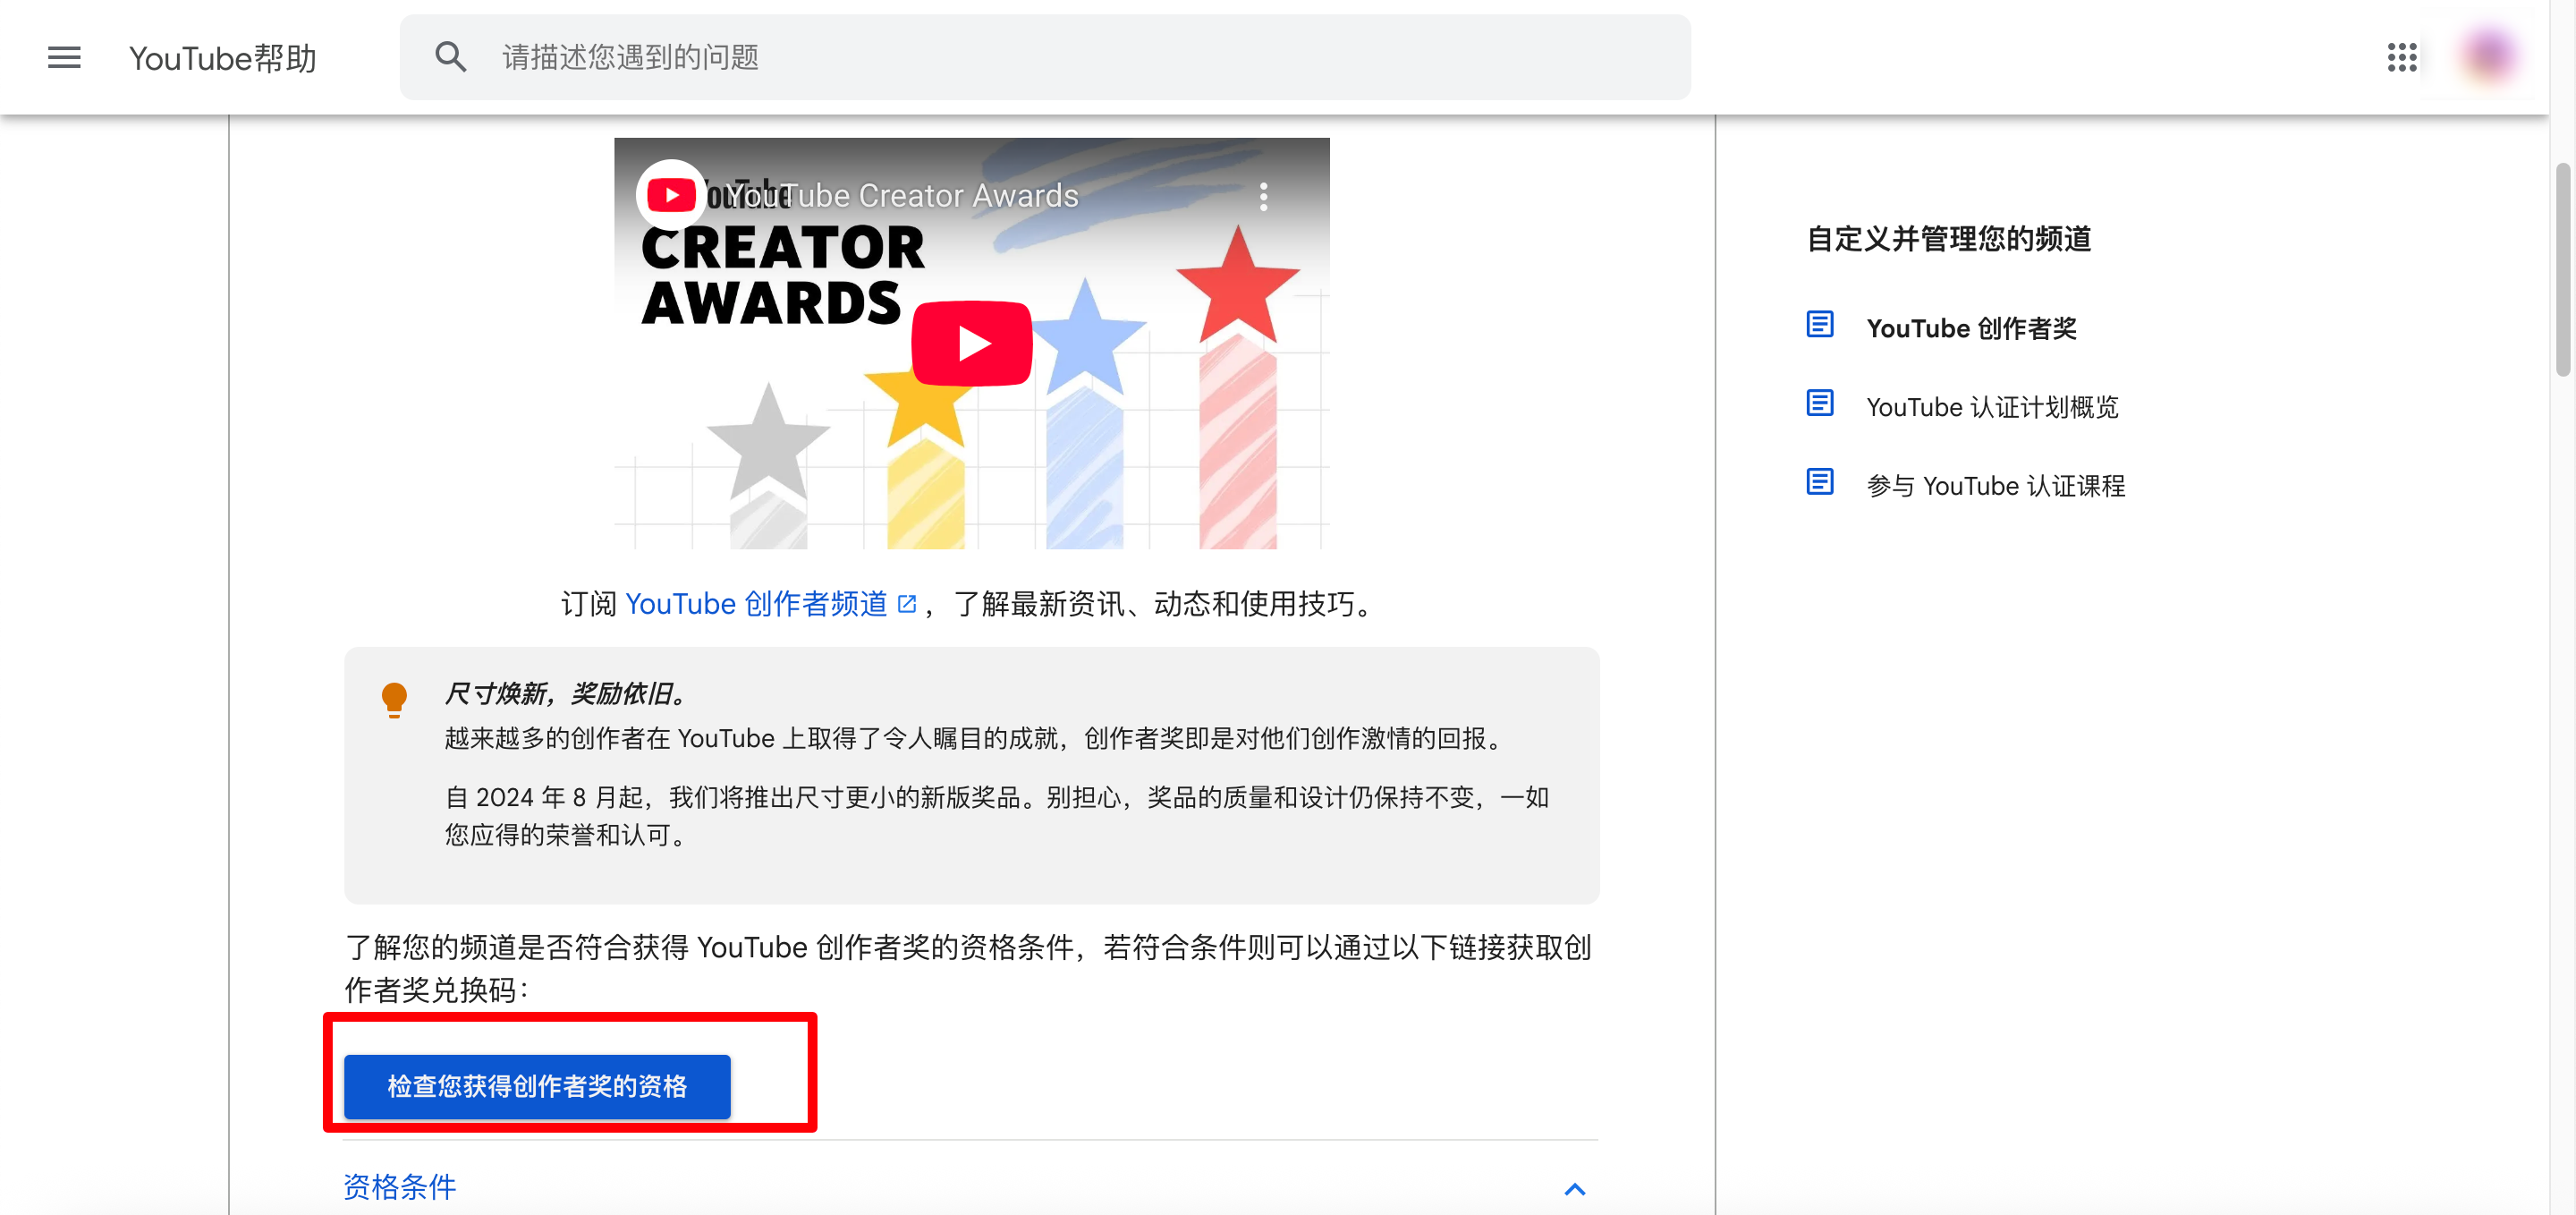Click the article icon beside 参与 YouTube 认证课程
Image resolution: width=2576 pixels, height=1215 pixels.
(1819, 483)
